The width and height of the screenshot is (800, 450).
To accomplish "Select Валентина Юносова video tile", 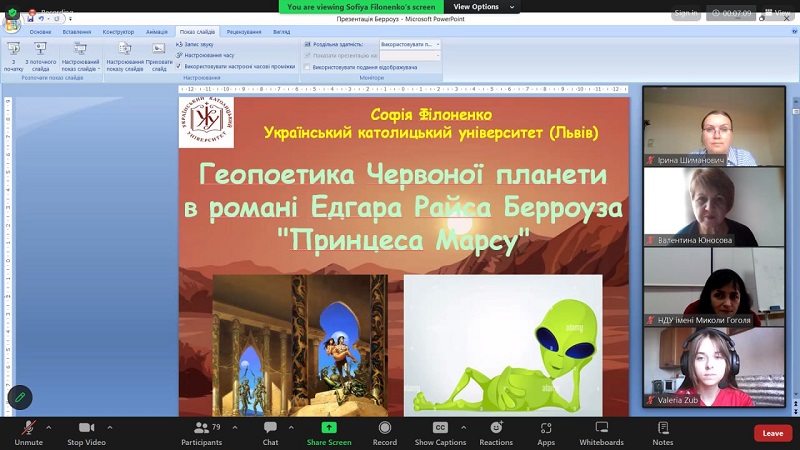I will [714, 207].
